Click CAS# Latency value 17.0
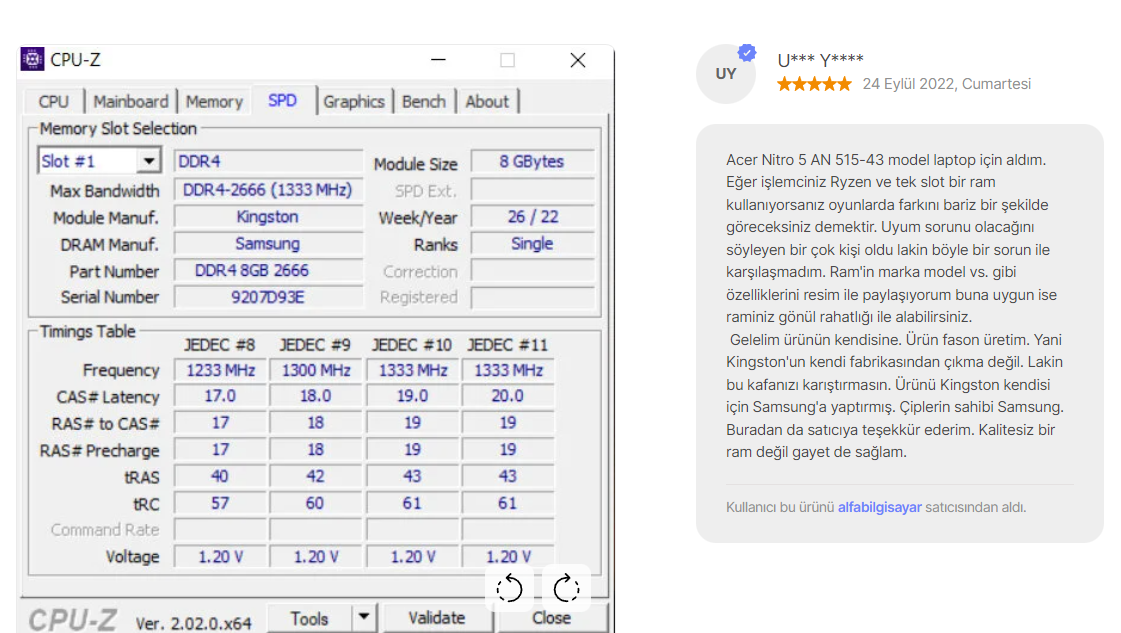1121x633 pixels. [220, 396]
